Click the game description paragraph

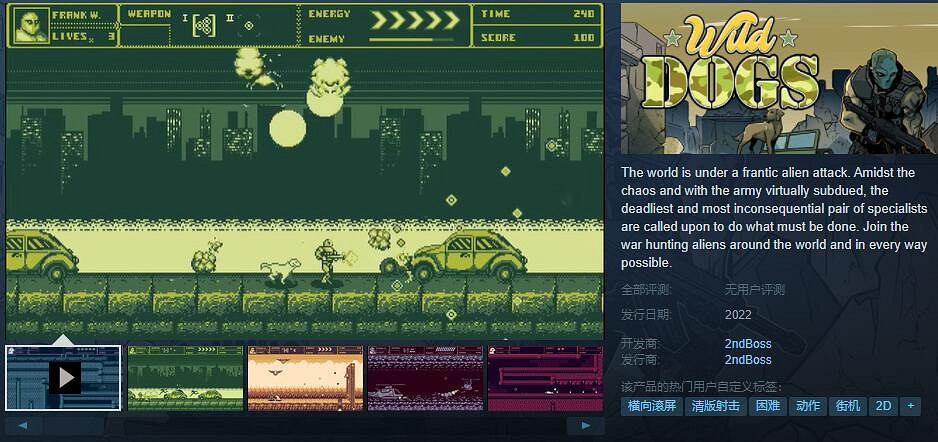click(774, 217)
